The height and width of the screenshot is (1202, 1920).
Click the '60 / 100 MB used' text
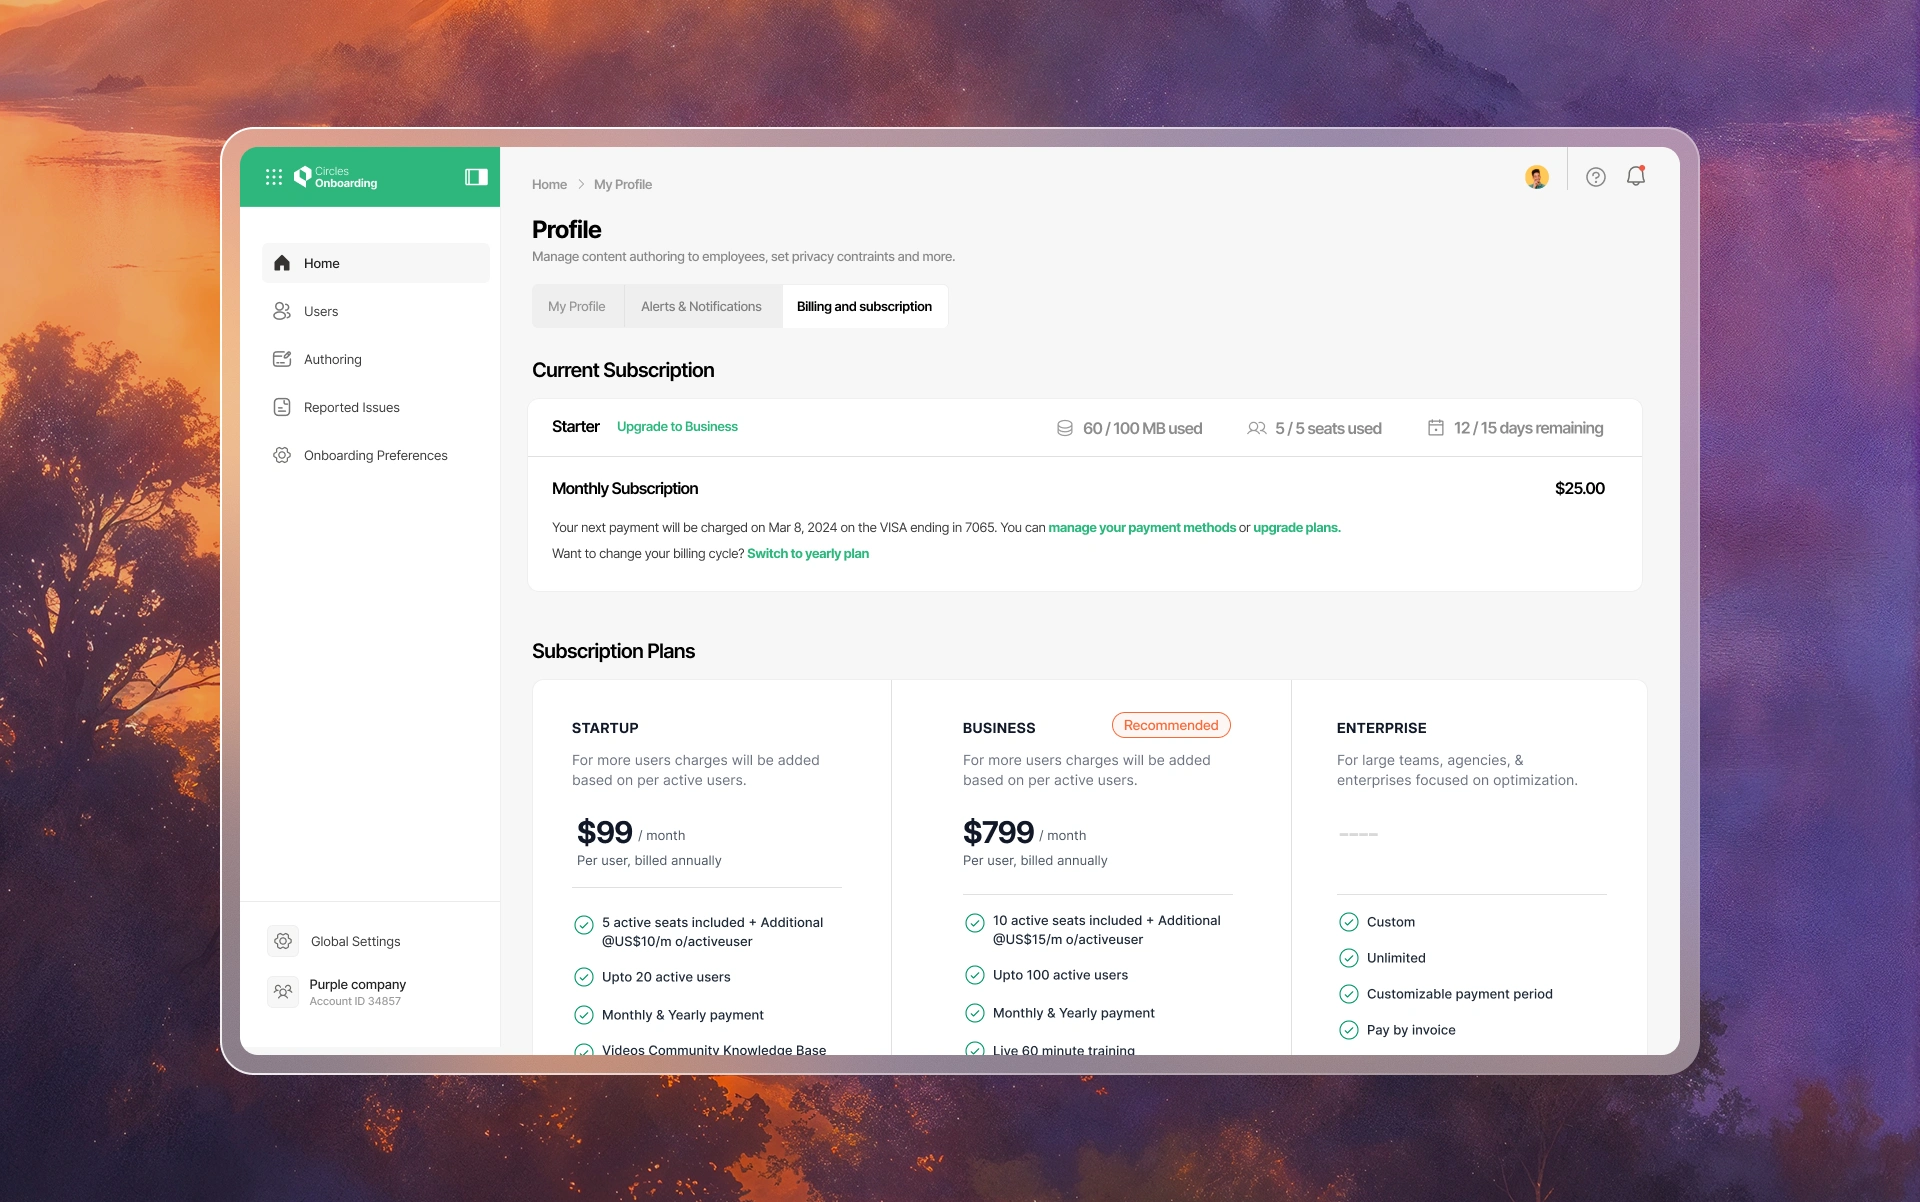point(1142,428)
